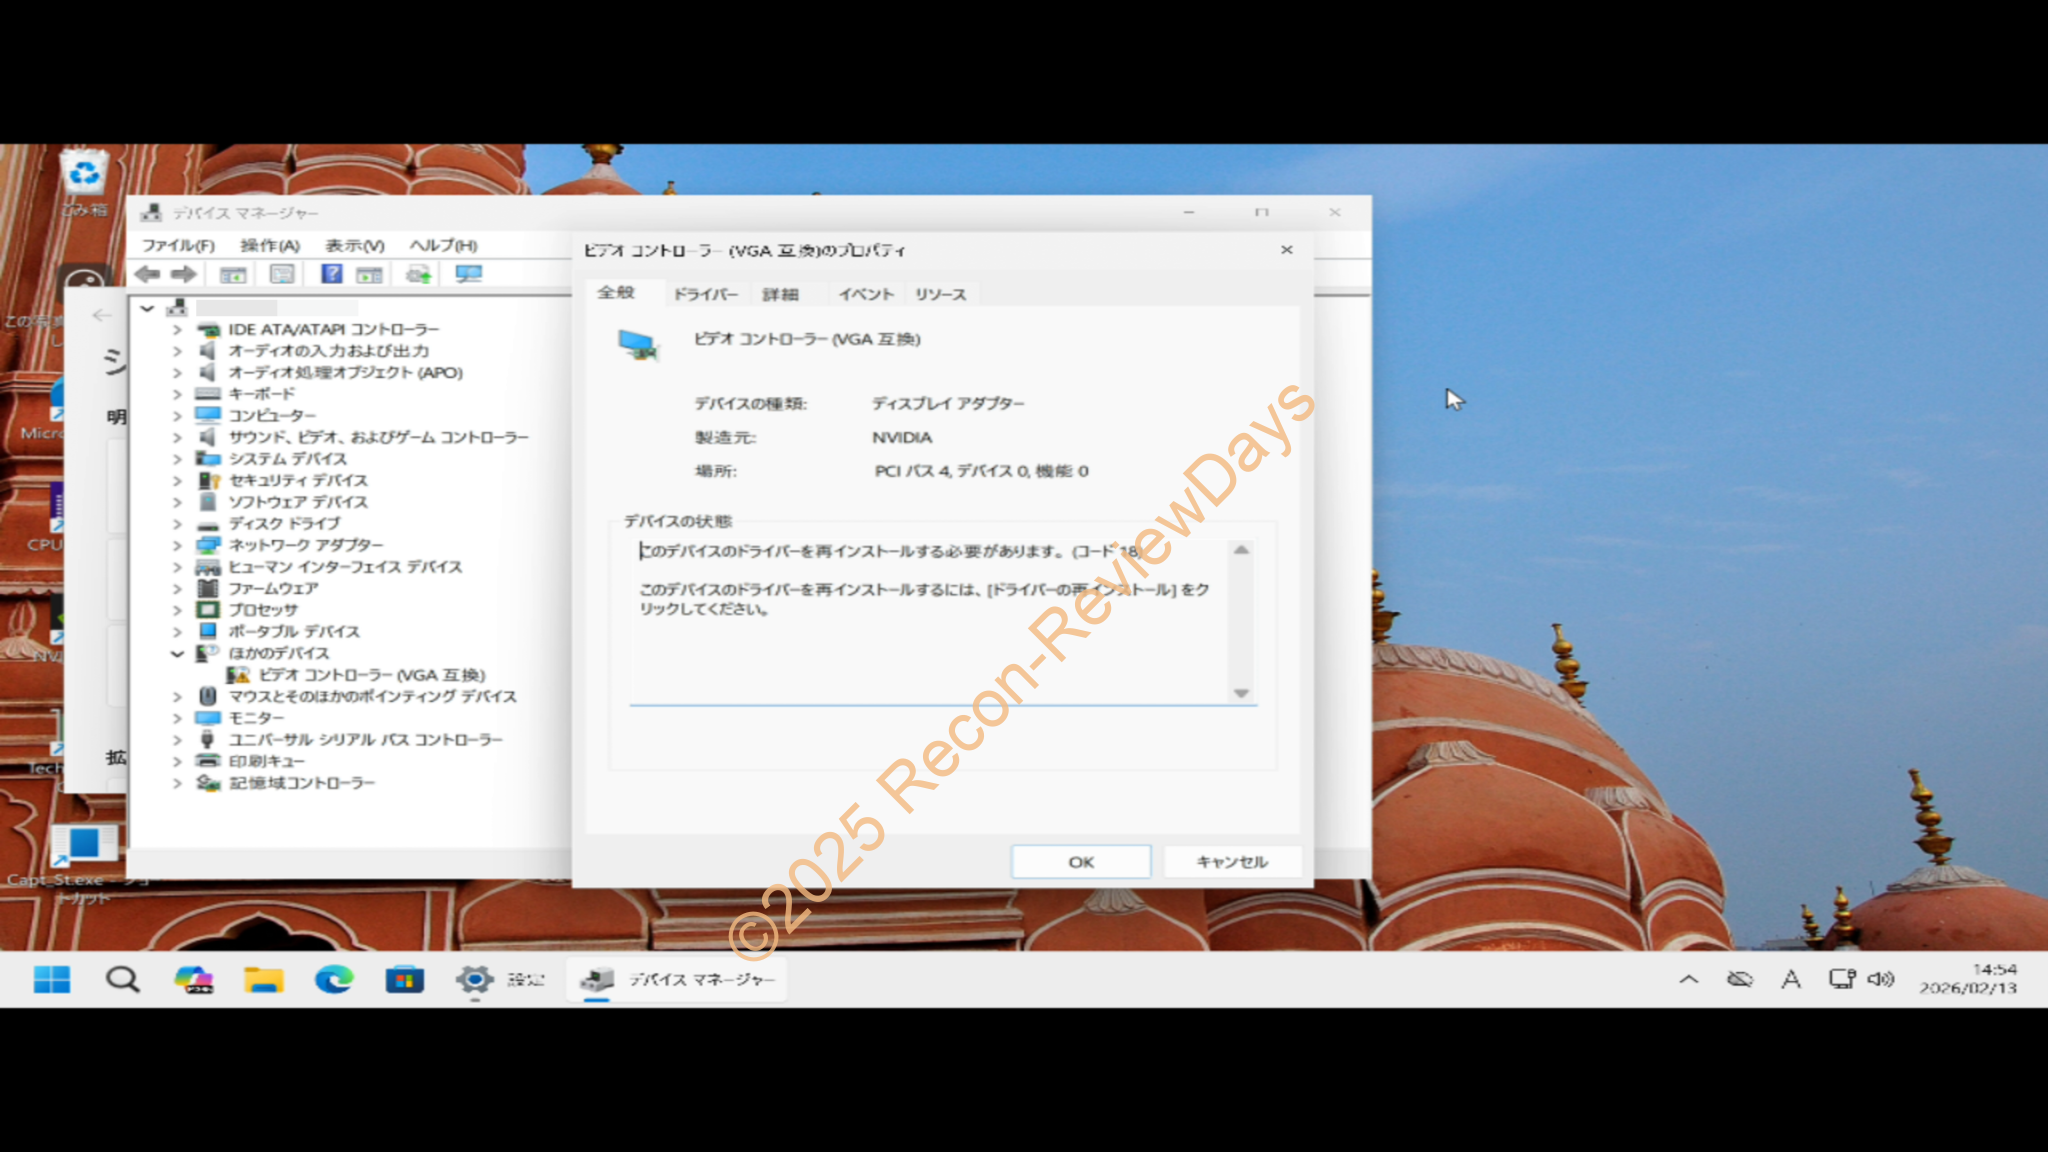Click the update driver toolbar icon
The width and height of the screenshot is (2048, 1152).
[x=418, y=274]
